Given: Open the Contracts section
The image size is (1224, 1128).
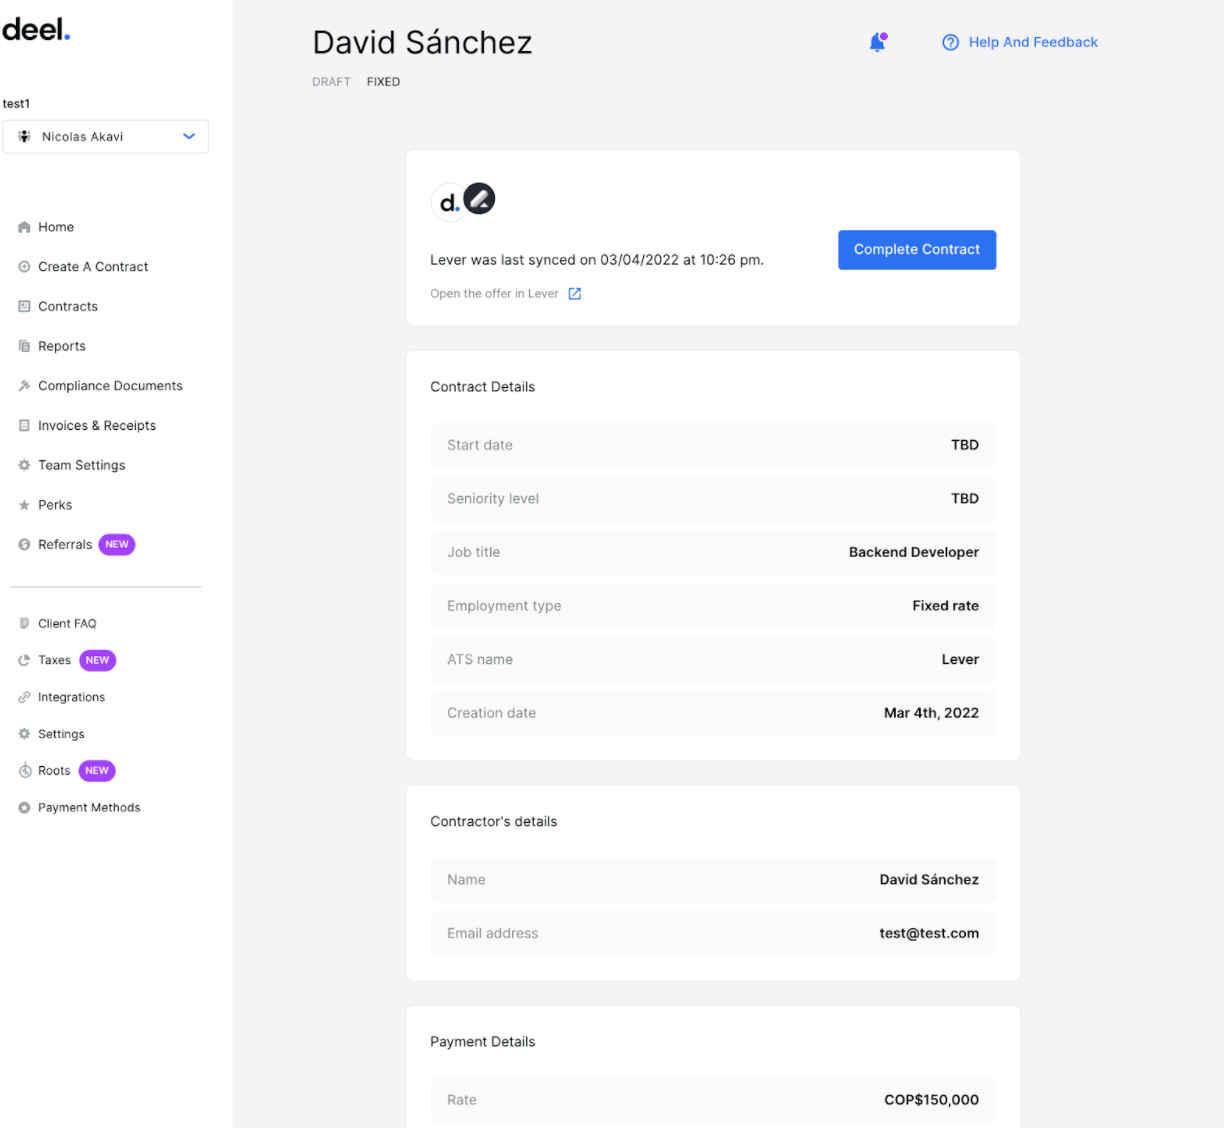Looking at the screenshot, I should click(x=68, y=306).
